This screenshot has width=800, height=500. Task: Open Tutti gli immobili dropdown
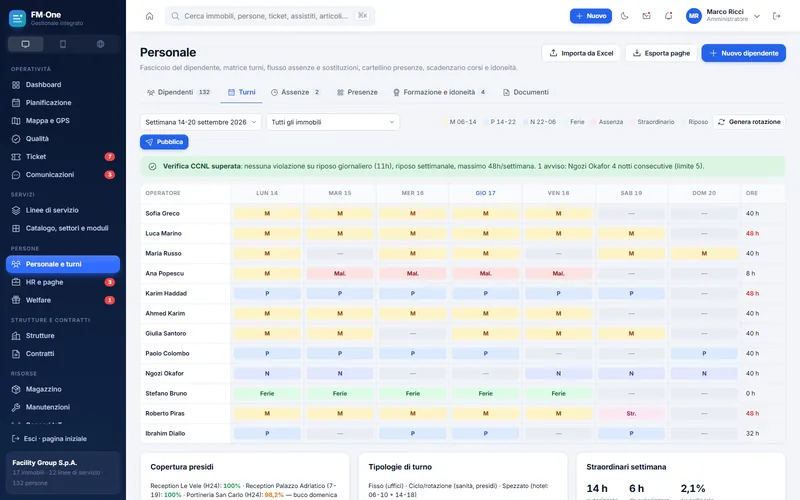[333, 122]
